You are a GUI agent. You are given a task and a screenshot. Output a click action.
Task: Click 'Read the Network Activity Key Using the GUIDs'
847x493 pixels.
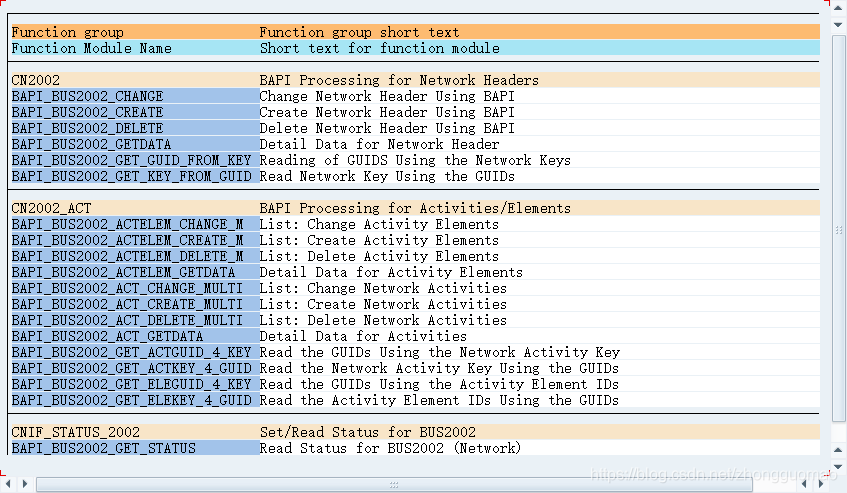(439, 369)
